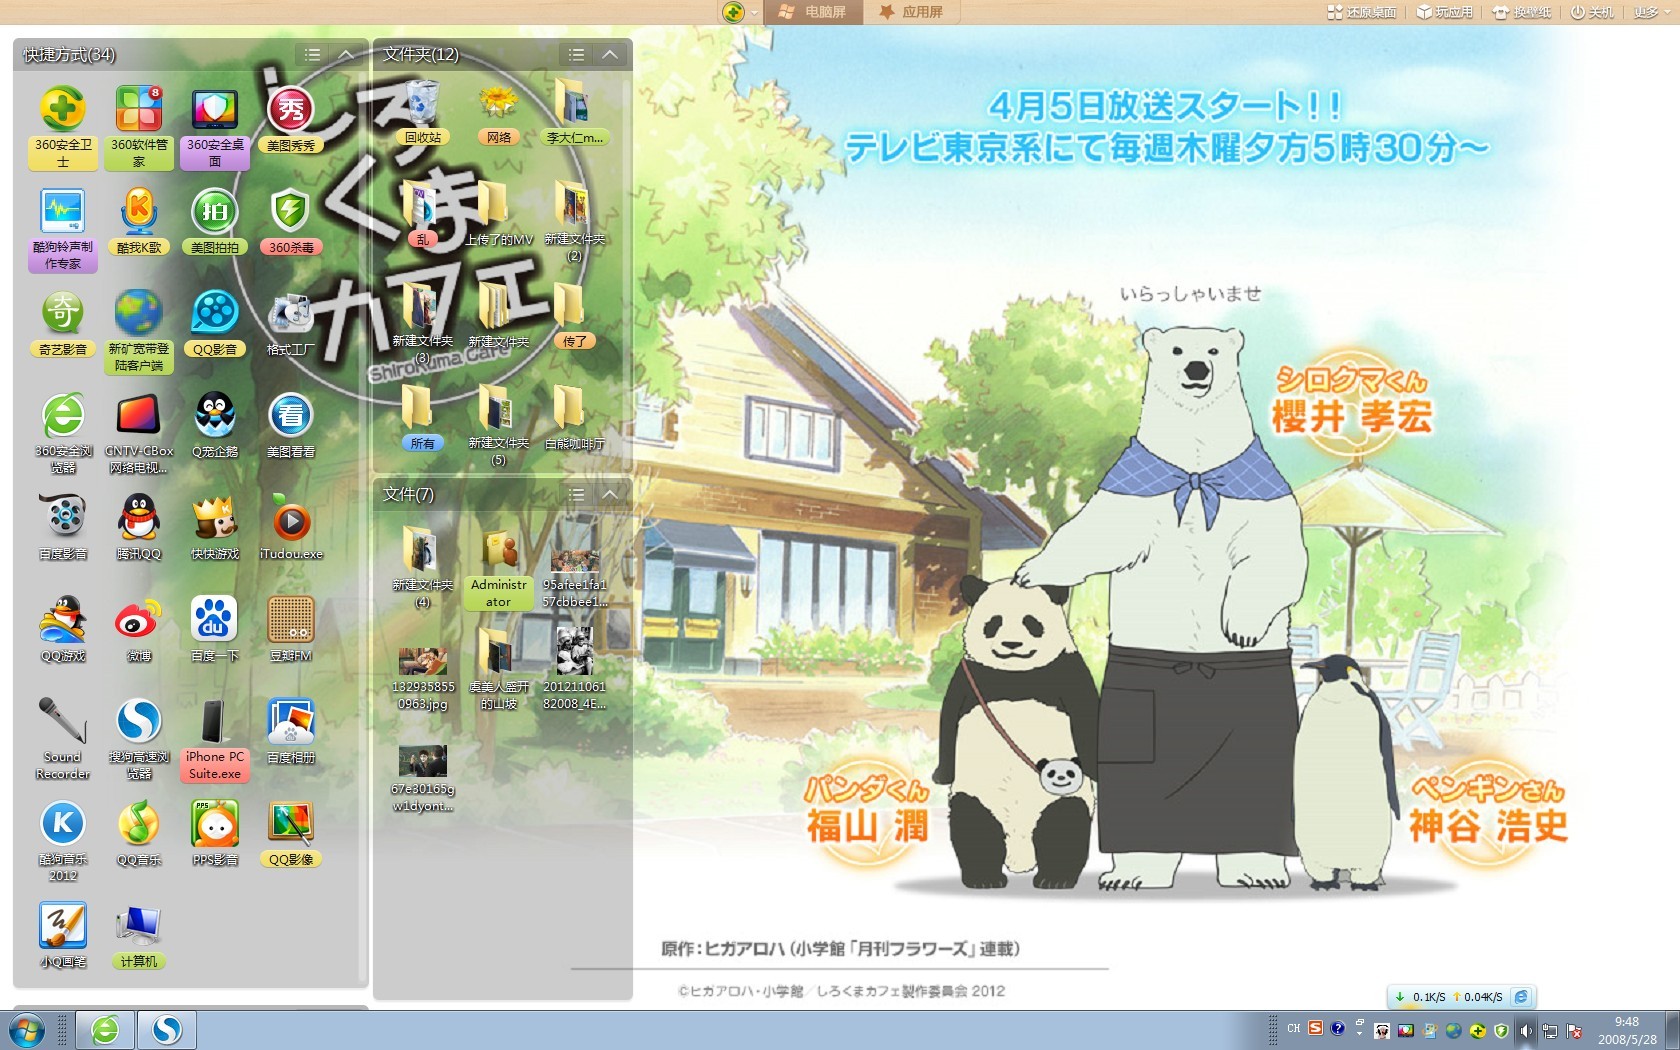The width and height of the screenshot is (1680, 1050).
Task: Open 360安全桌面 shortcut
Action: coord(215,126)
